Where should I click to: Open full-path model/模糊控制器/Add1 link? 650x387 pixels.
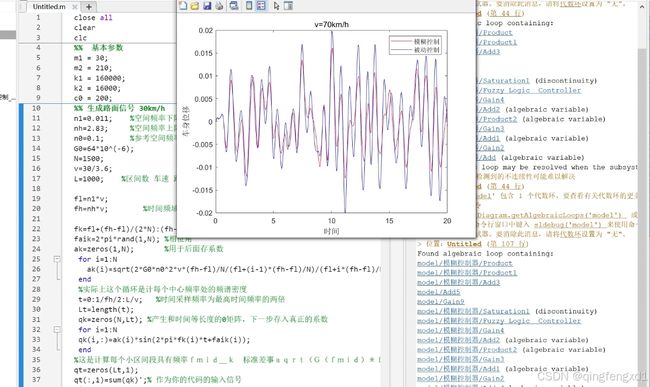pos(458,369)
